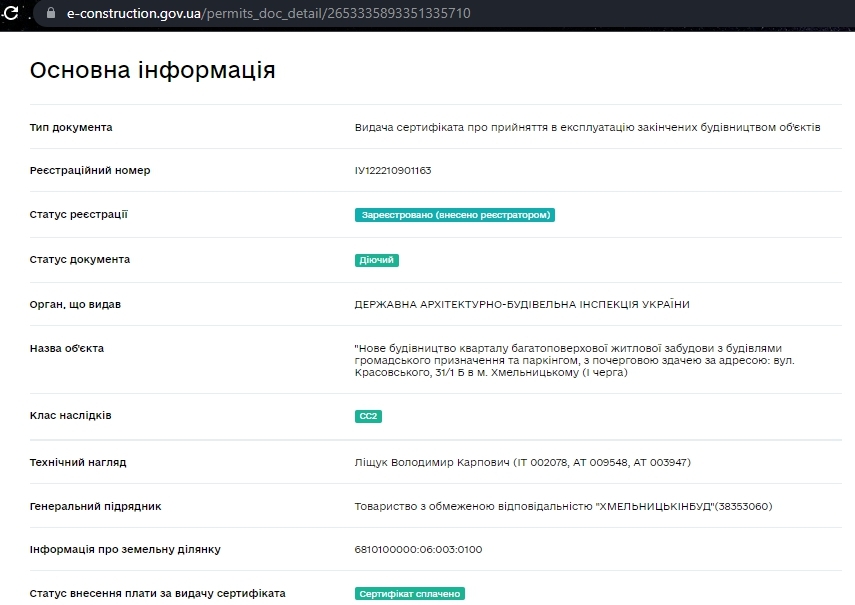Select supervisor 'Ліщук Володимир Карпович' text
This screenshot has height=605, width=855.
[432, 463]
